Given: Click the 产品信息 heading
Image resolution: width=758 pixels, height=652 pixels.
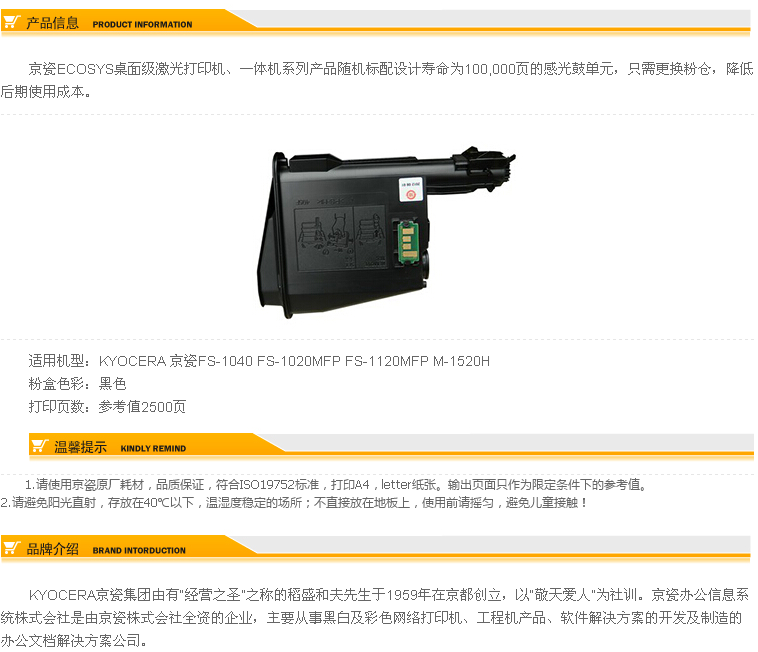Looking at the screenshot, I should pyautogui.click(x=52, y=23).
